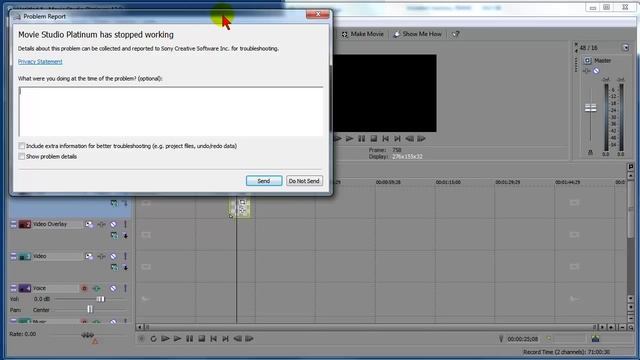Open the Master bus dropdown arrow
Image resolution: width=640 pixels, height=360 pixels.
pyautogui.click(x=626, y=48)
